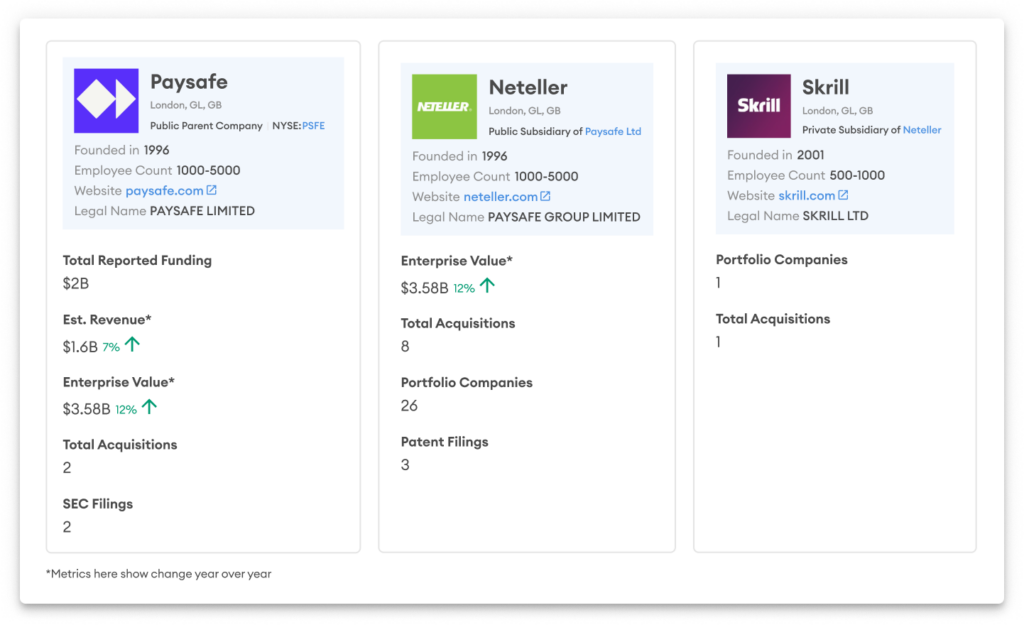Click Skrill's employee count 500-1000
Image resolution: width=1024 pixels, height=625 pixels.
[857, 175]
